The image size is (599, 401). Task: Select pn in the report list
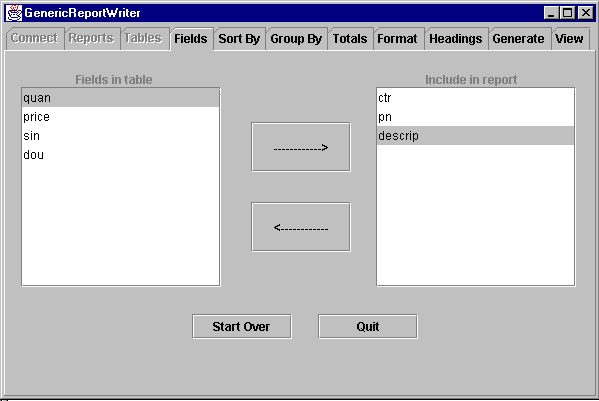pyautogui.click(x=476, y=116)
